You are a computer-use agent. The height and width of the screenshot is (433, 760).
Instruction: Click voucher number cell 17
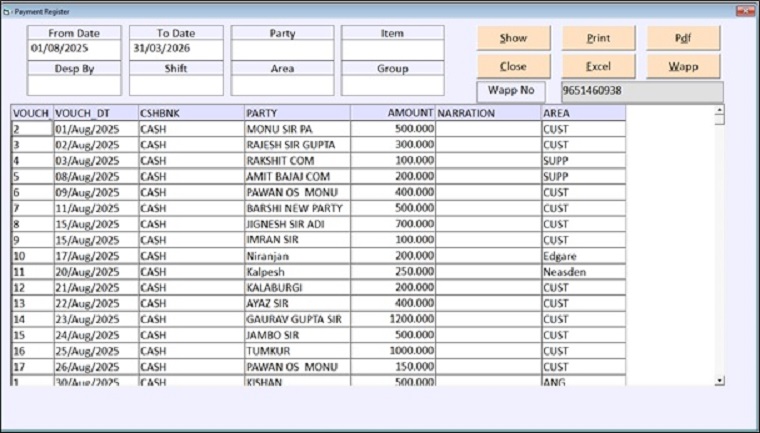tap(32, 367)
